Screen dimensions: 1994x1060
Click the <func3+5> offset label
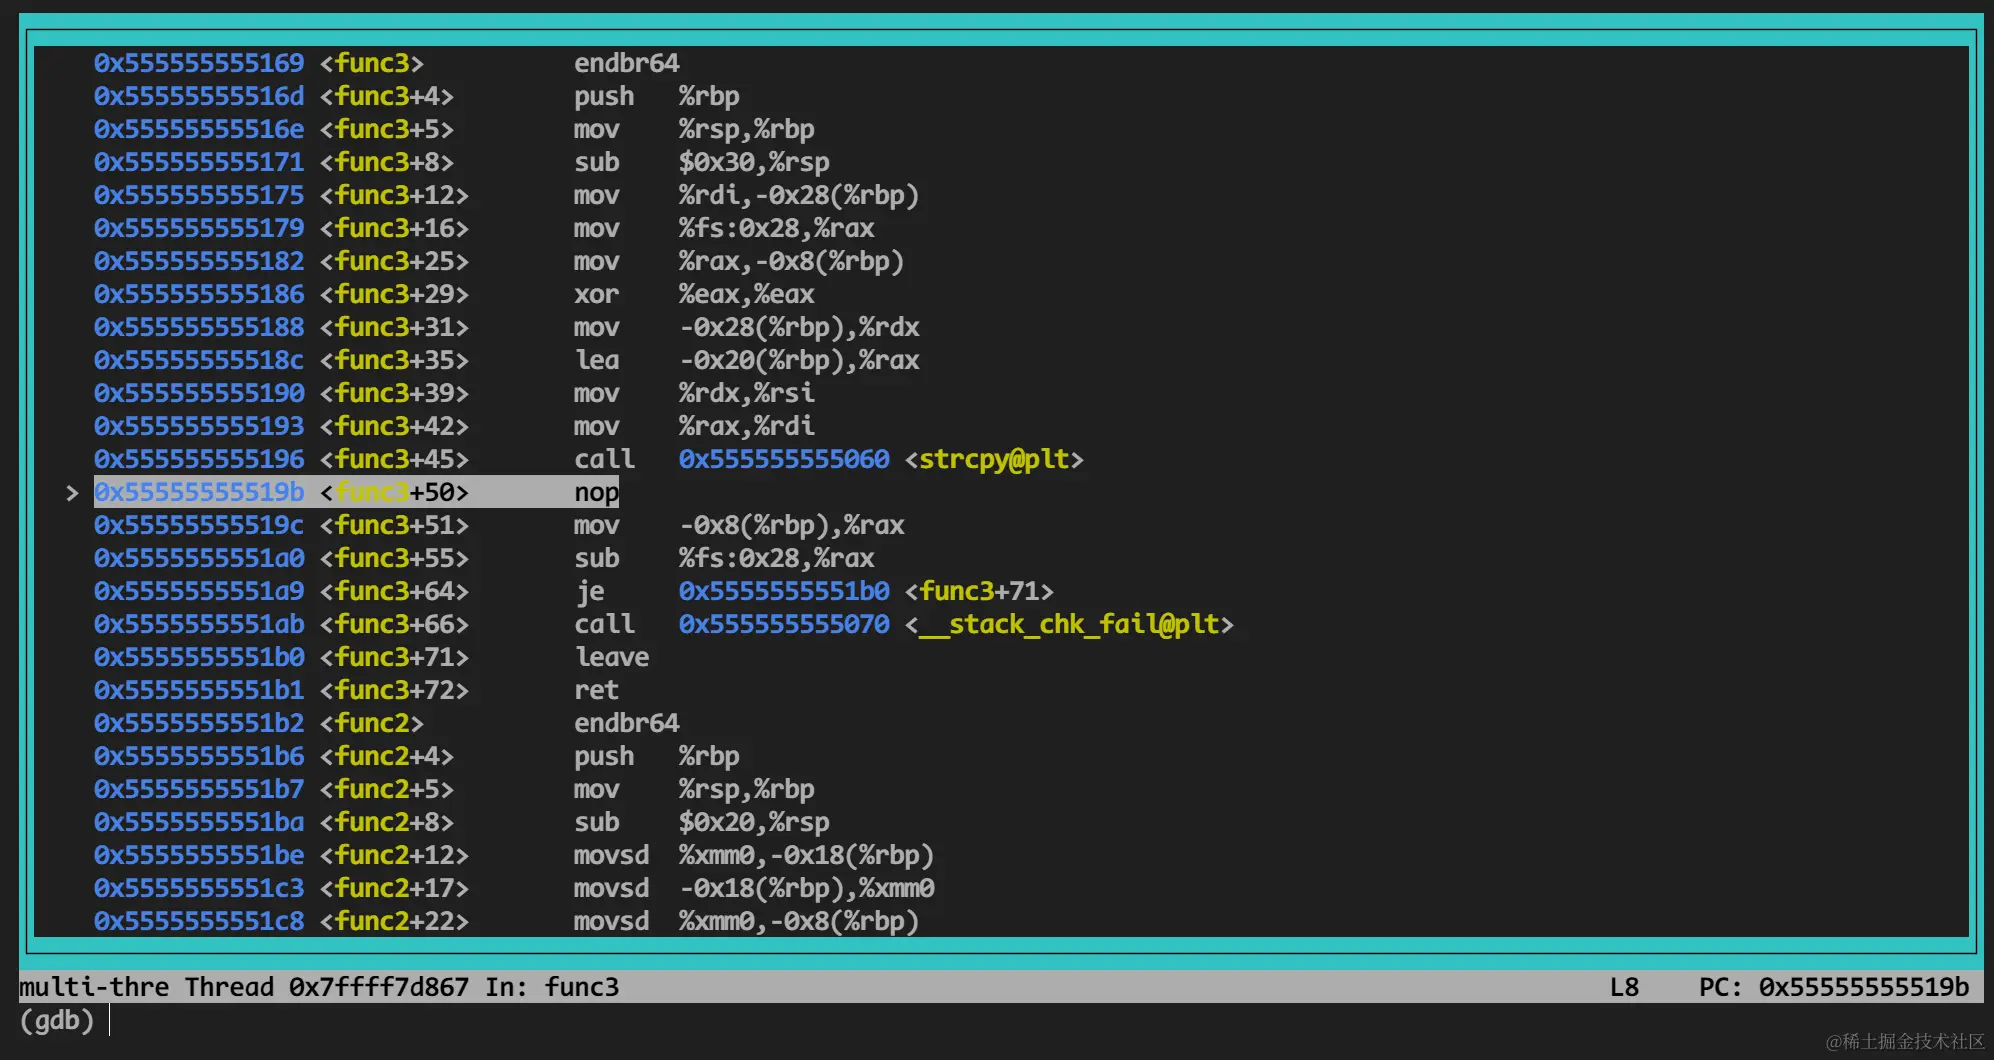pyautogui.click(x=387, y=129)
